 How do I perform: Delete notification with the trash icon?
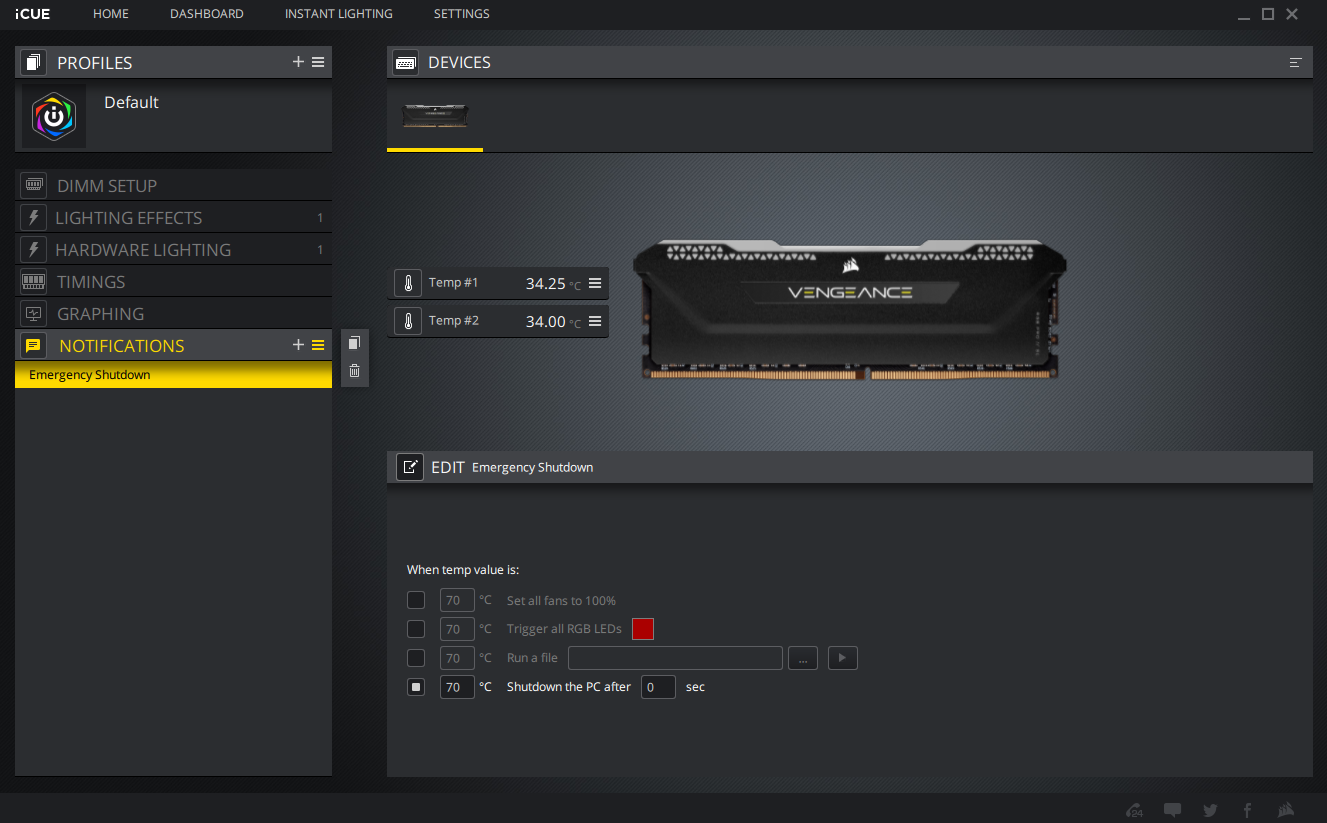coord(354,371)
